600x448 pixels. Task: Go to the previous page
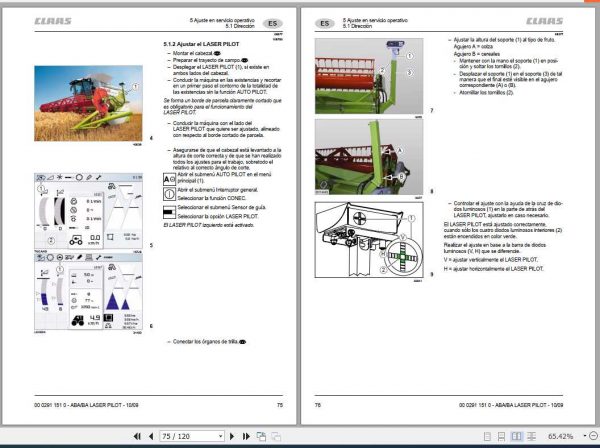(x=151, y=436)
